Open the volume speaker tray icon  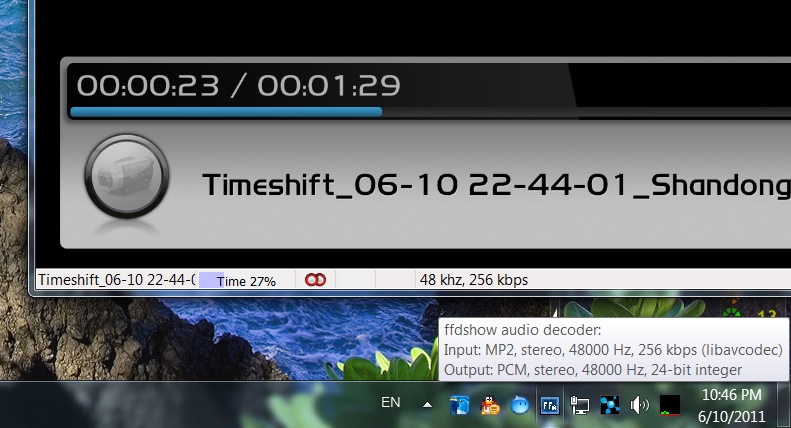pos(640,405)
